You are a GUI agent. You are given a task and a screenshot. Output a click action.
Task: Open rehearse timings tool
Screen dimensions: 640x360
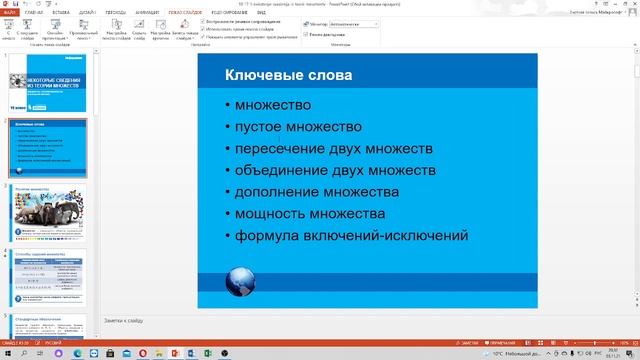[x=160, y=29]
